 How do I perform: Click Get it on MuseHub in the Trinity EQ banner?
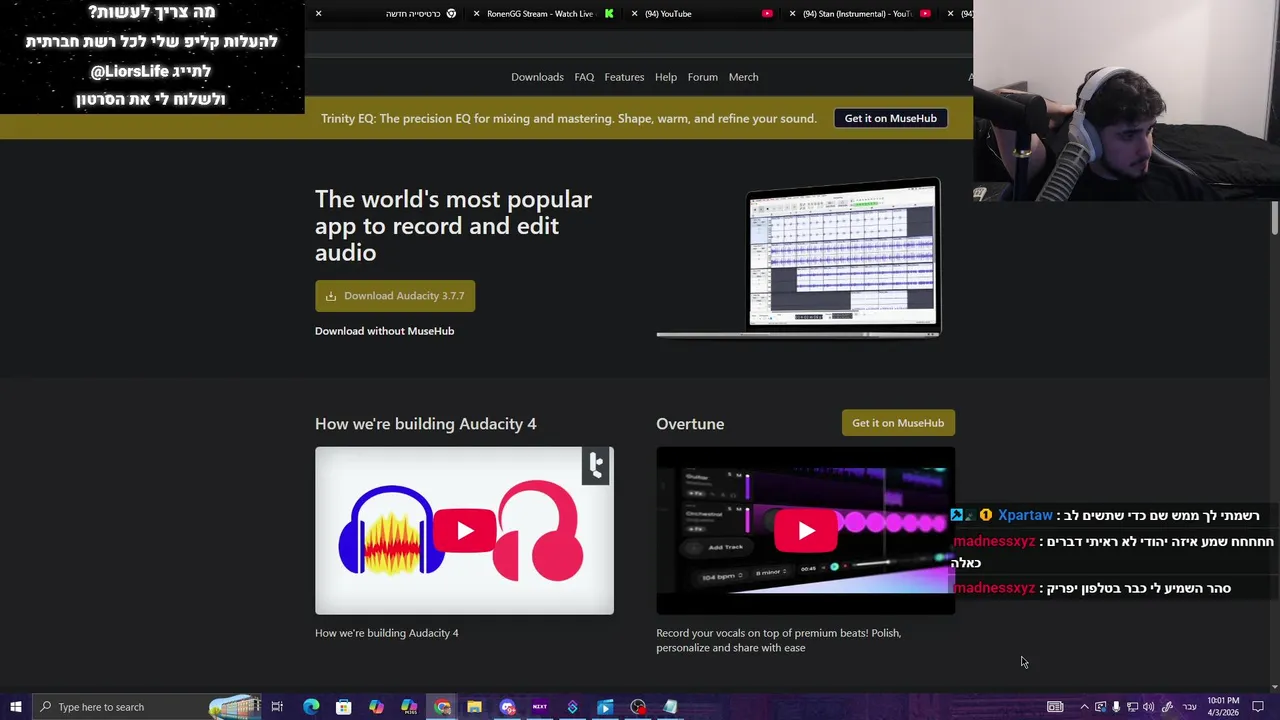890,118
